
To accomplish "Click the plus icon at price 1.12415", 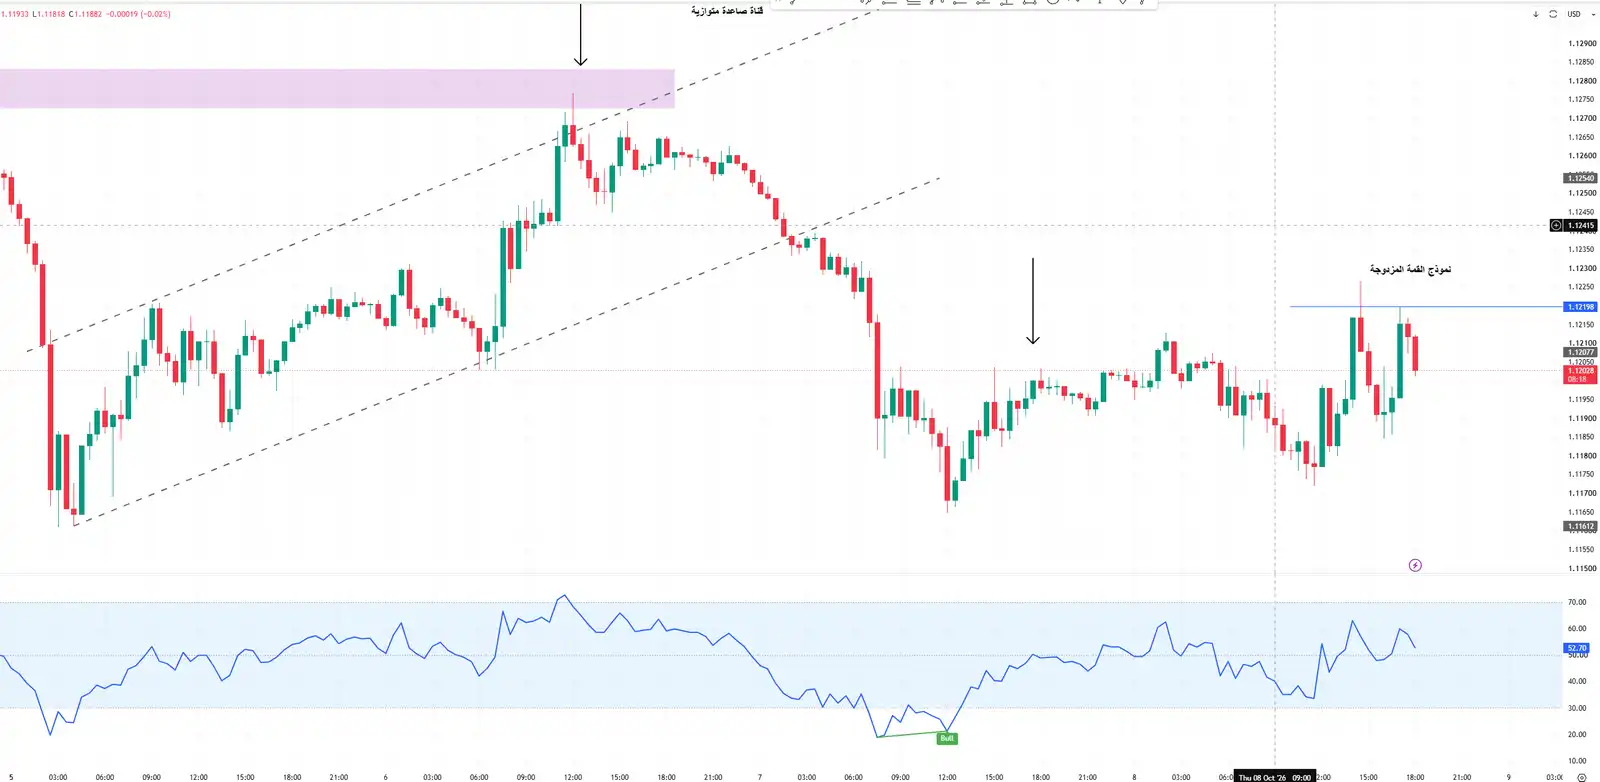I will [1556, 225].
